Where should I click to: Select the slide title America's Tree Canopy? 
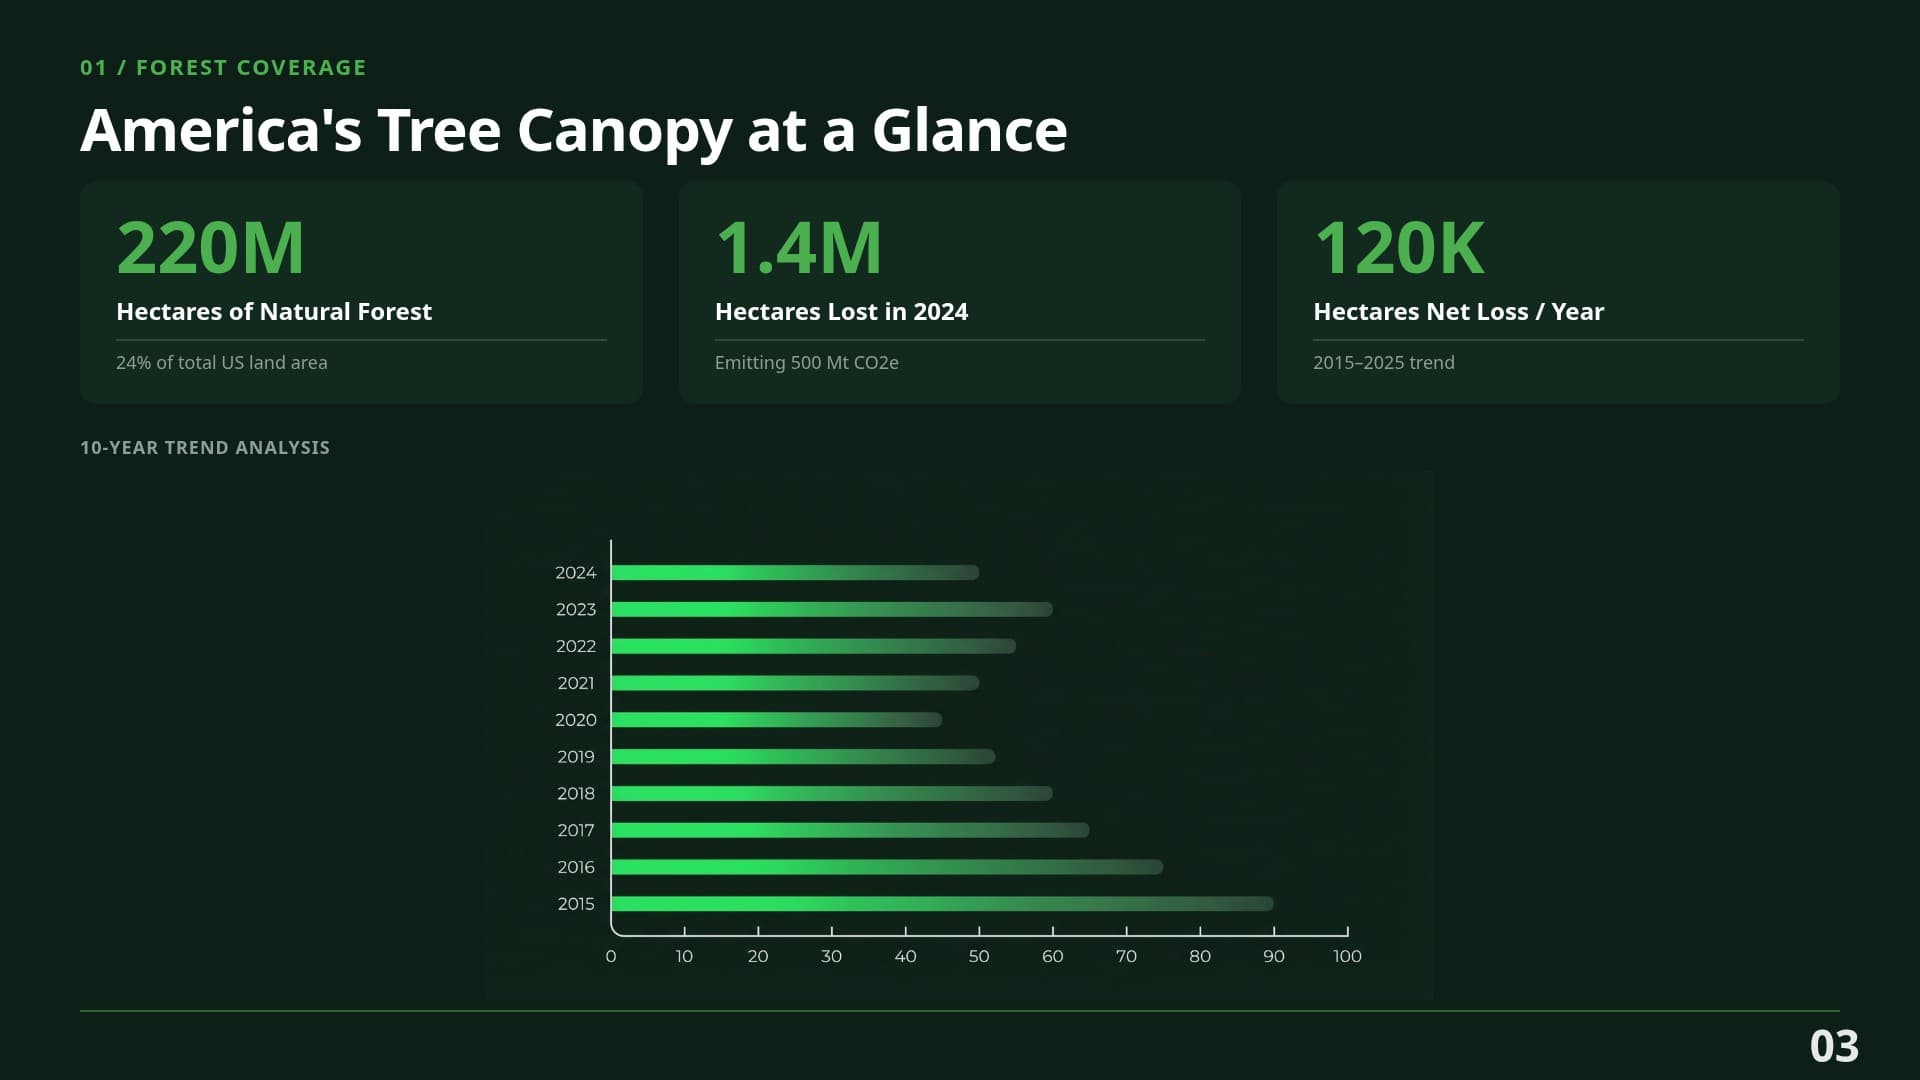574,130
